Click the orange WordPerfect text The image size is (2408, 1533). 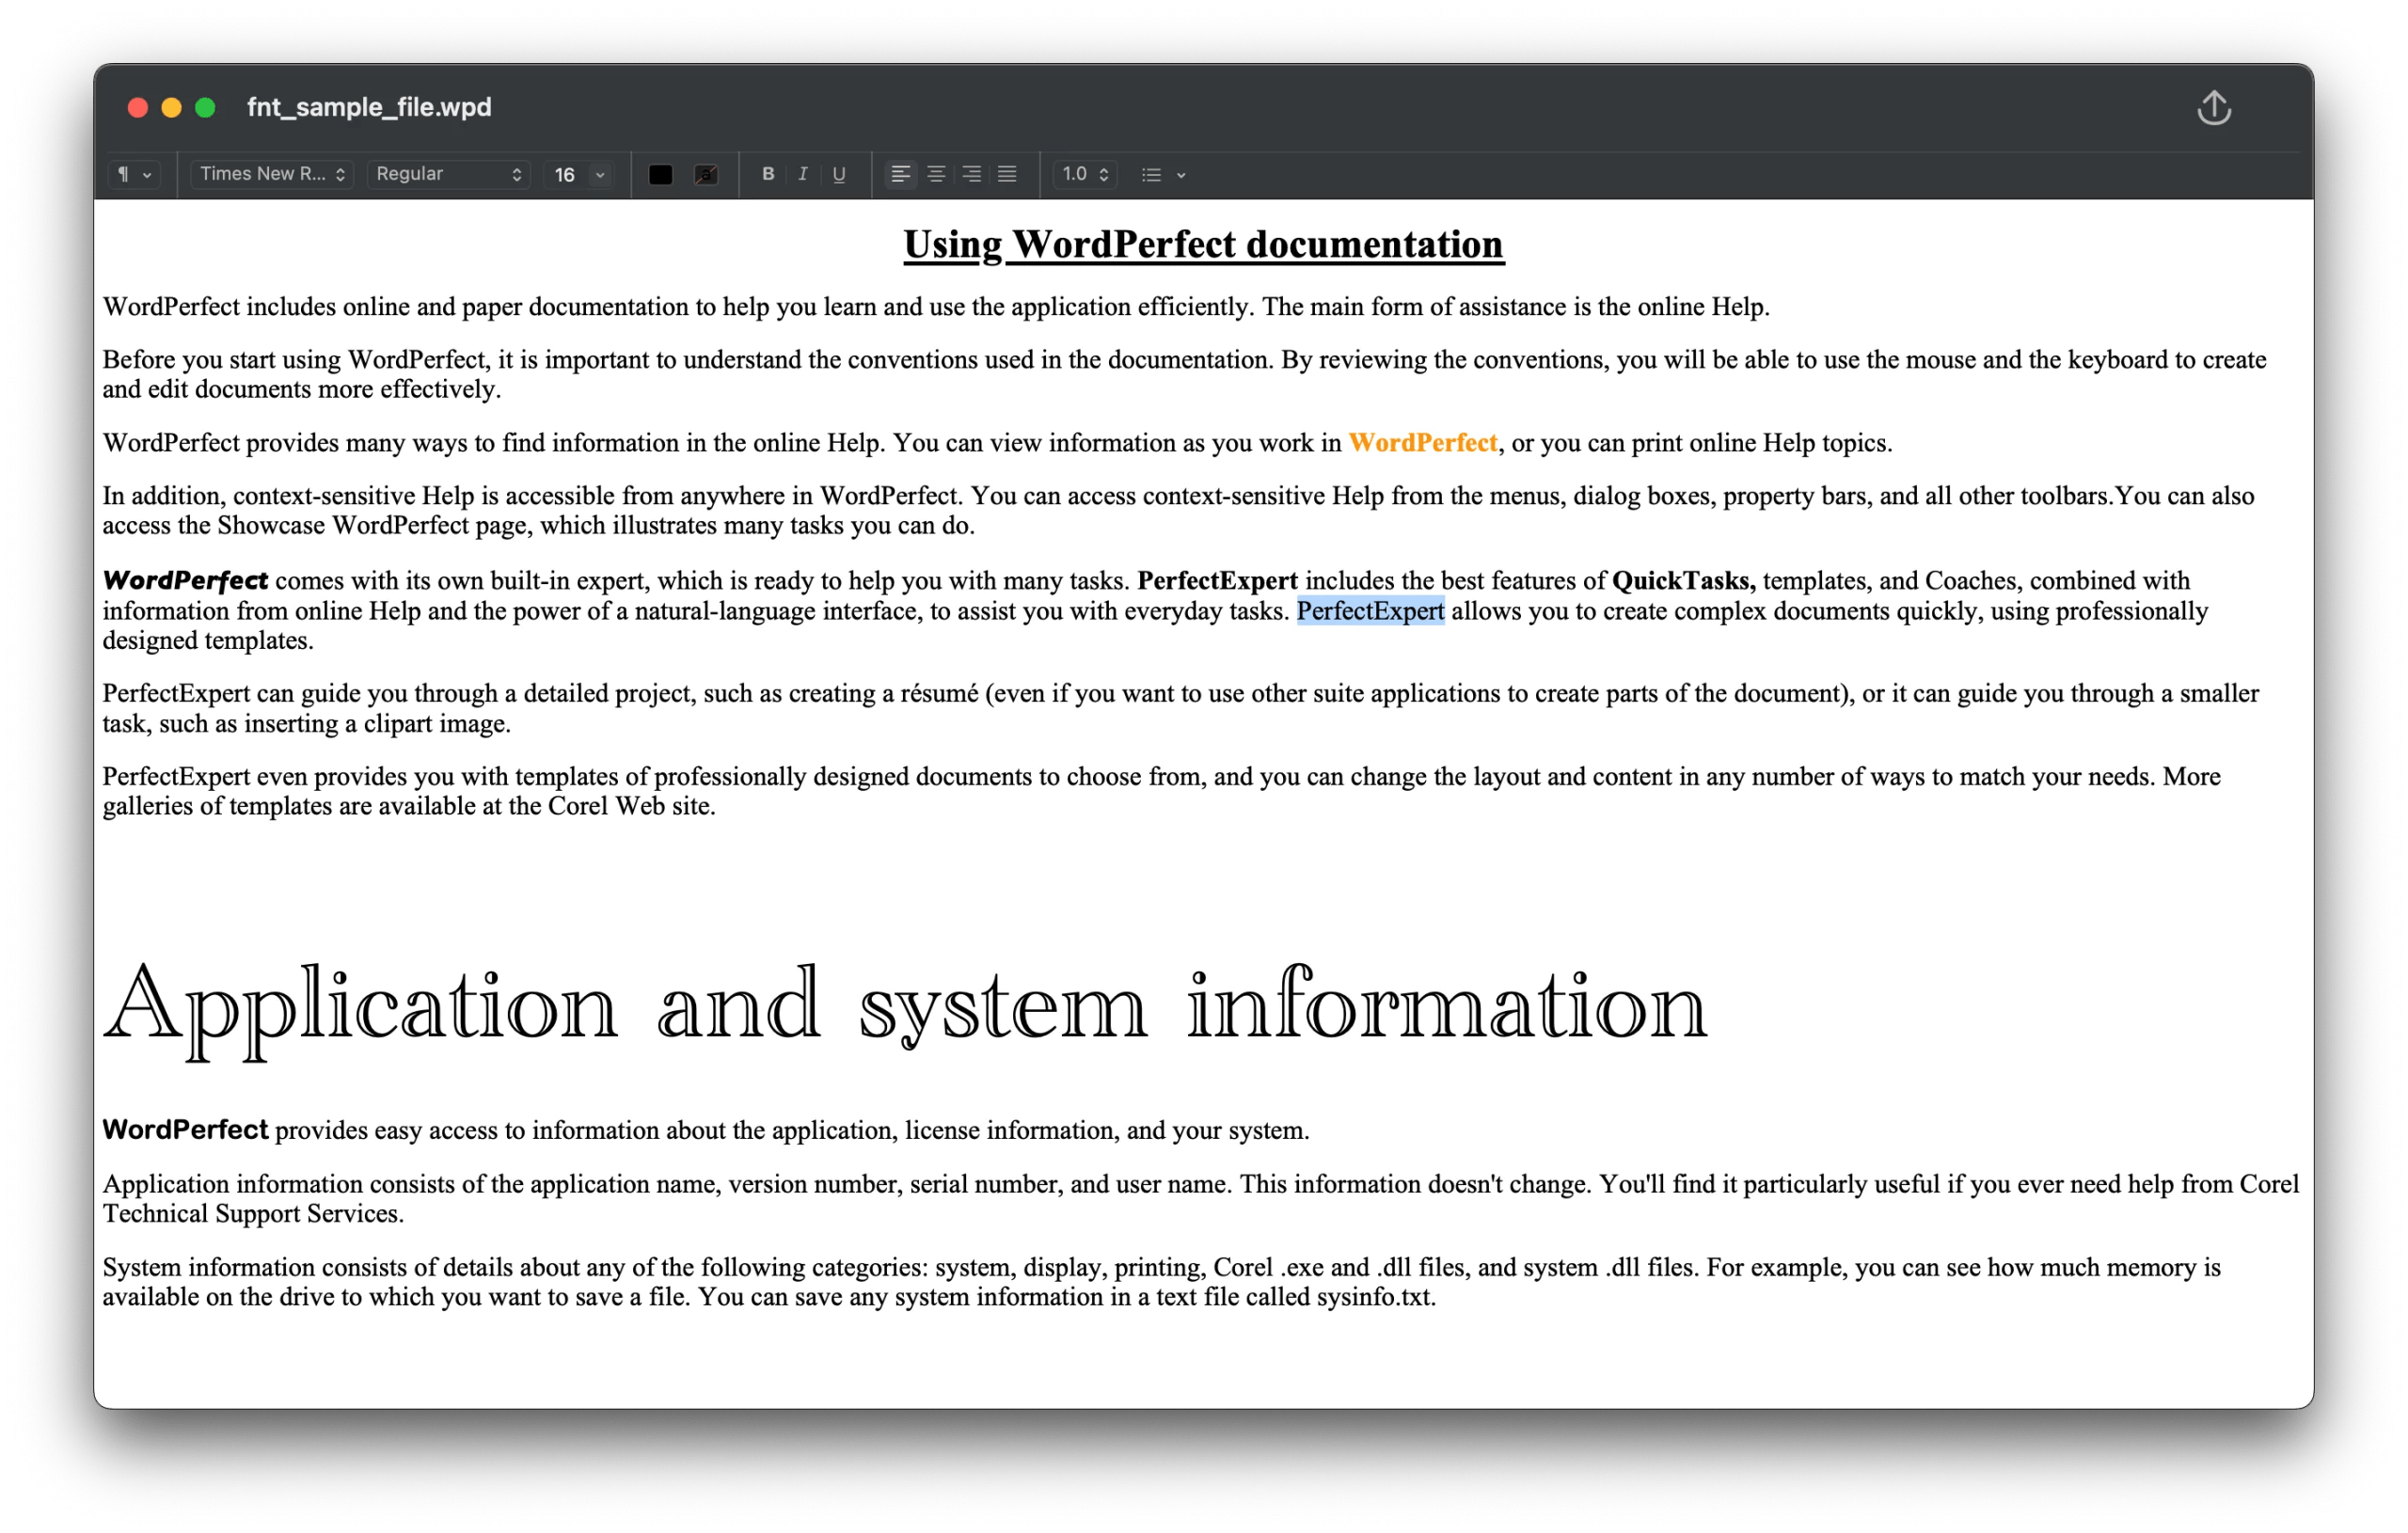pyautogui.click(x=1422, y=443)
